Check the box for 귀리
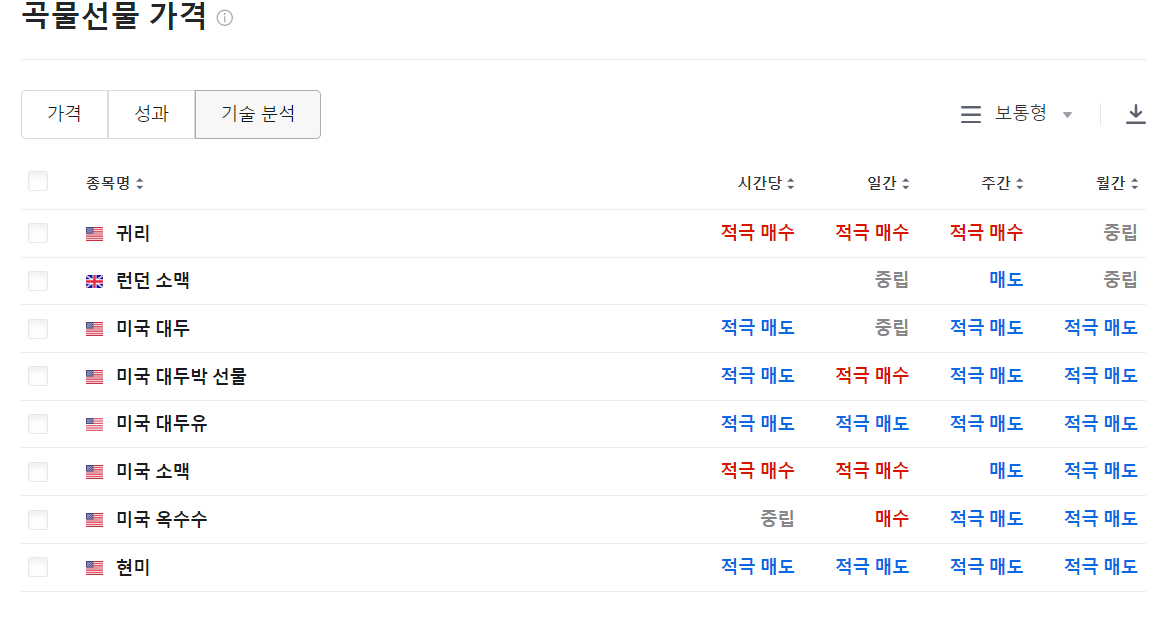 click(x=38, y=233)
